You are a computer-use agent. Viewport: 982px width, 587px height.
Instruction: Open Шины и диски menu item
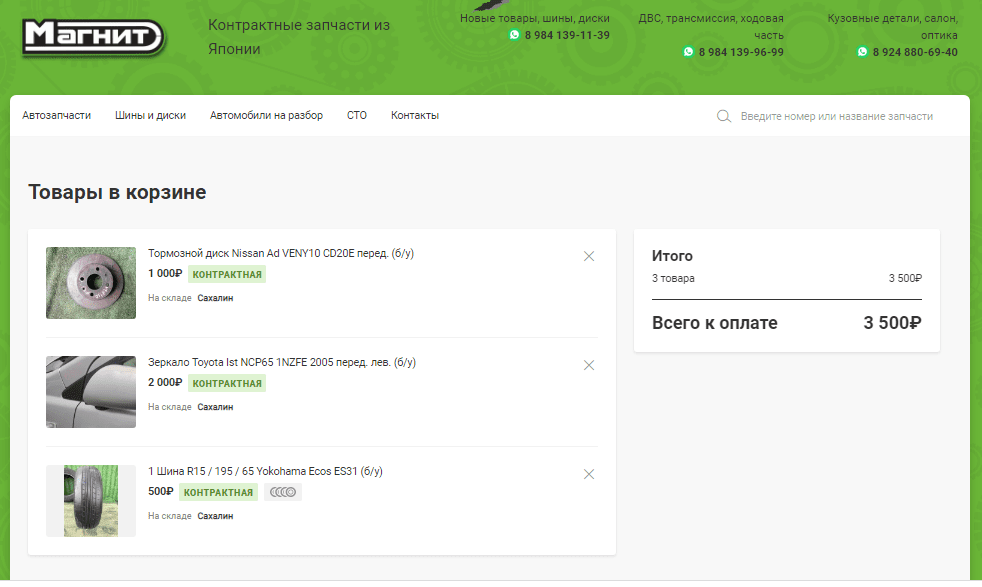150,115
